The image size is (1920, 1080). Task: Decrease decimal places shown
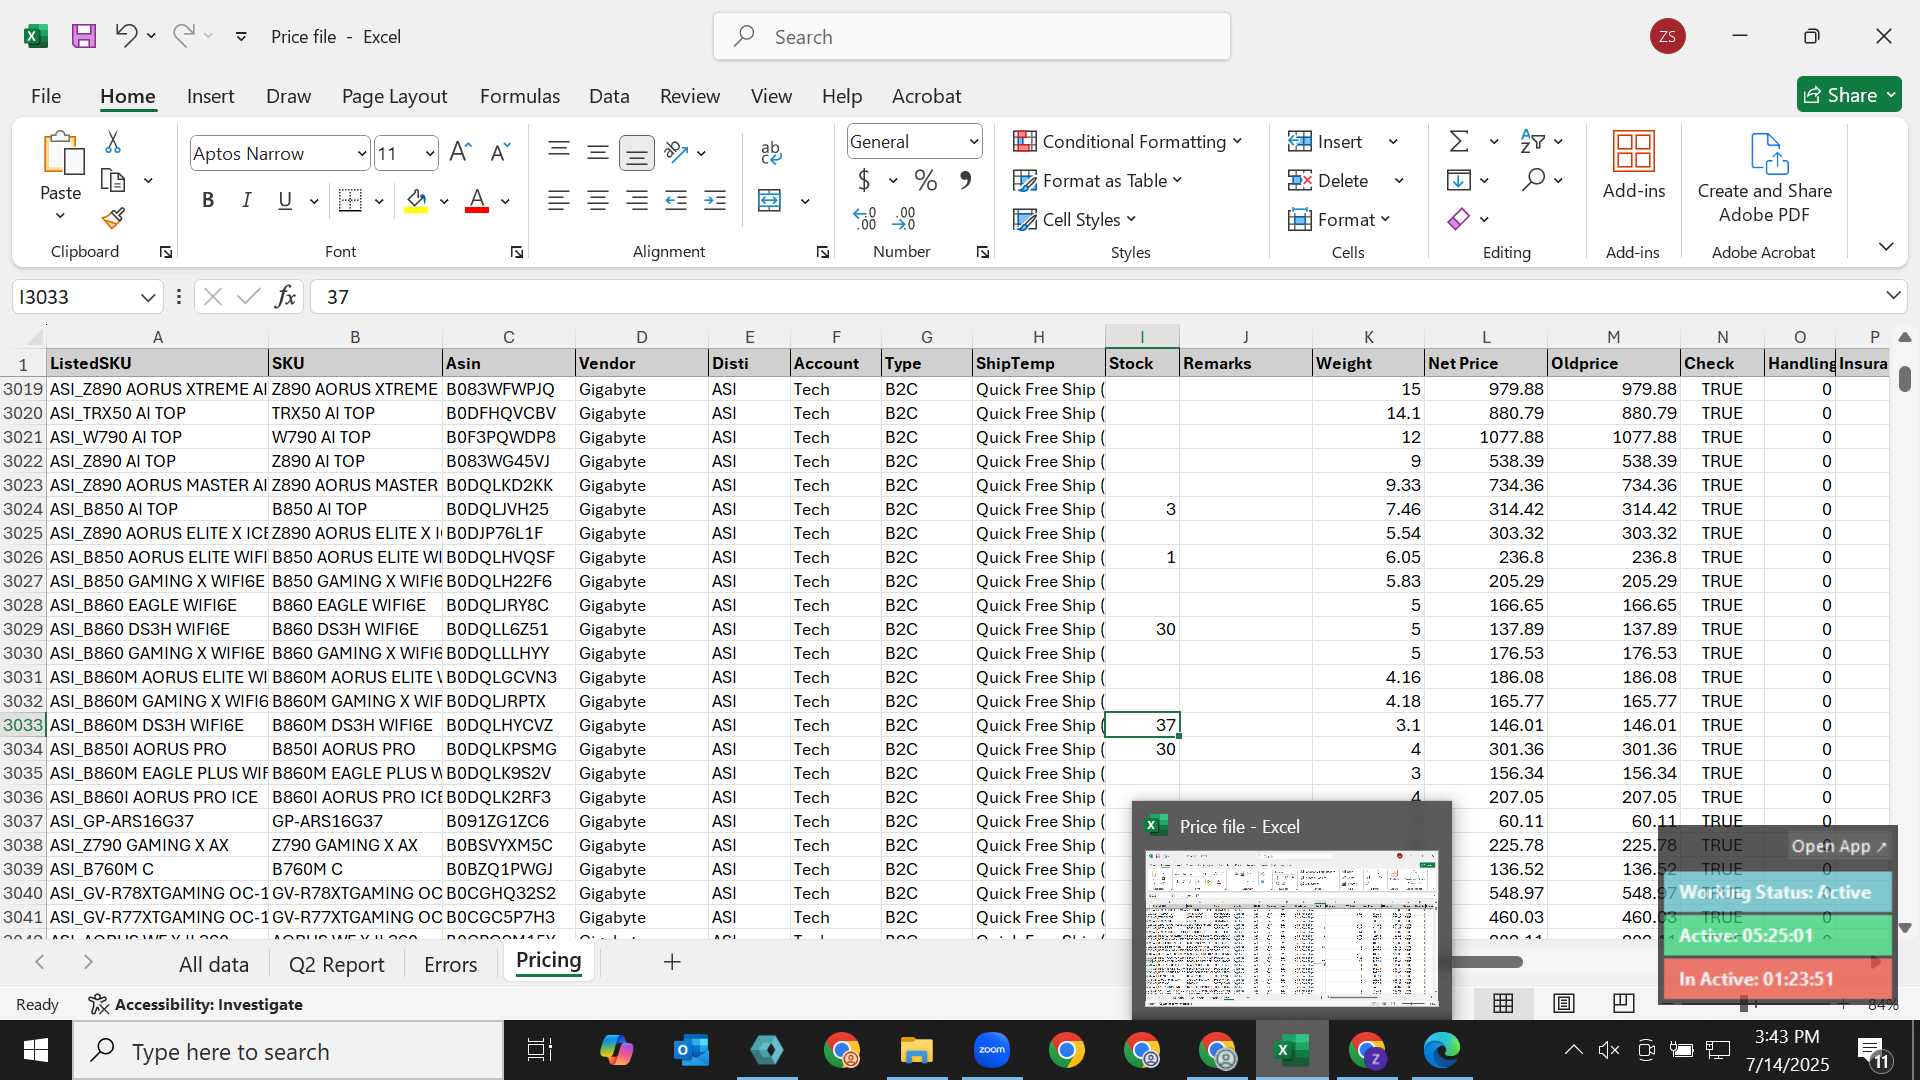[904, 218]
